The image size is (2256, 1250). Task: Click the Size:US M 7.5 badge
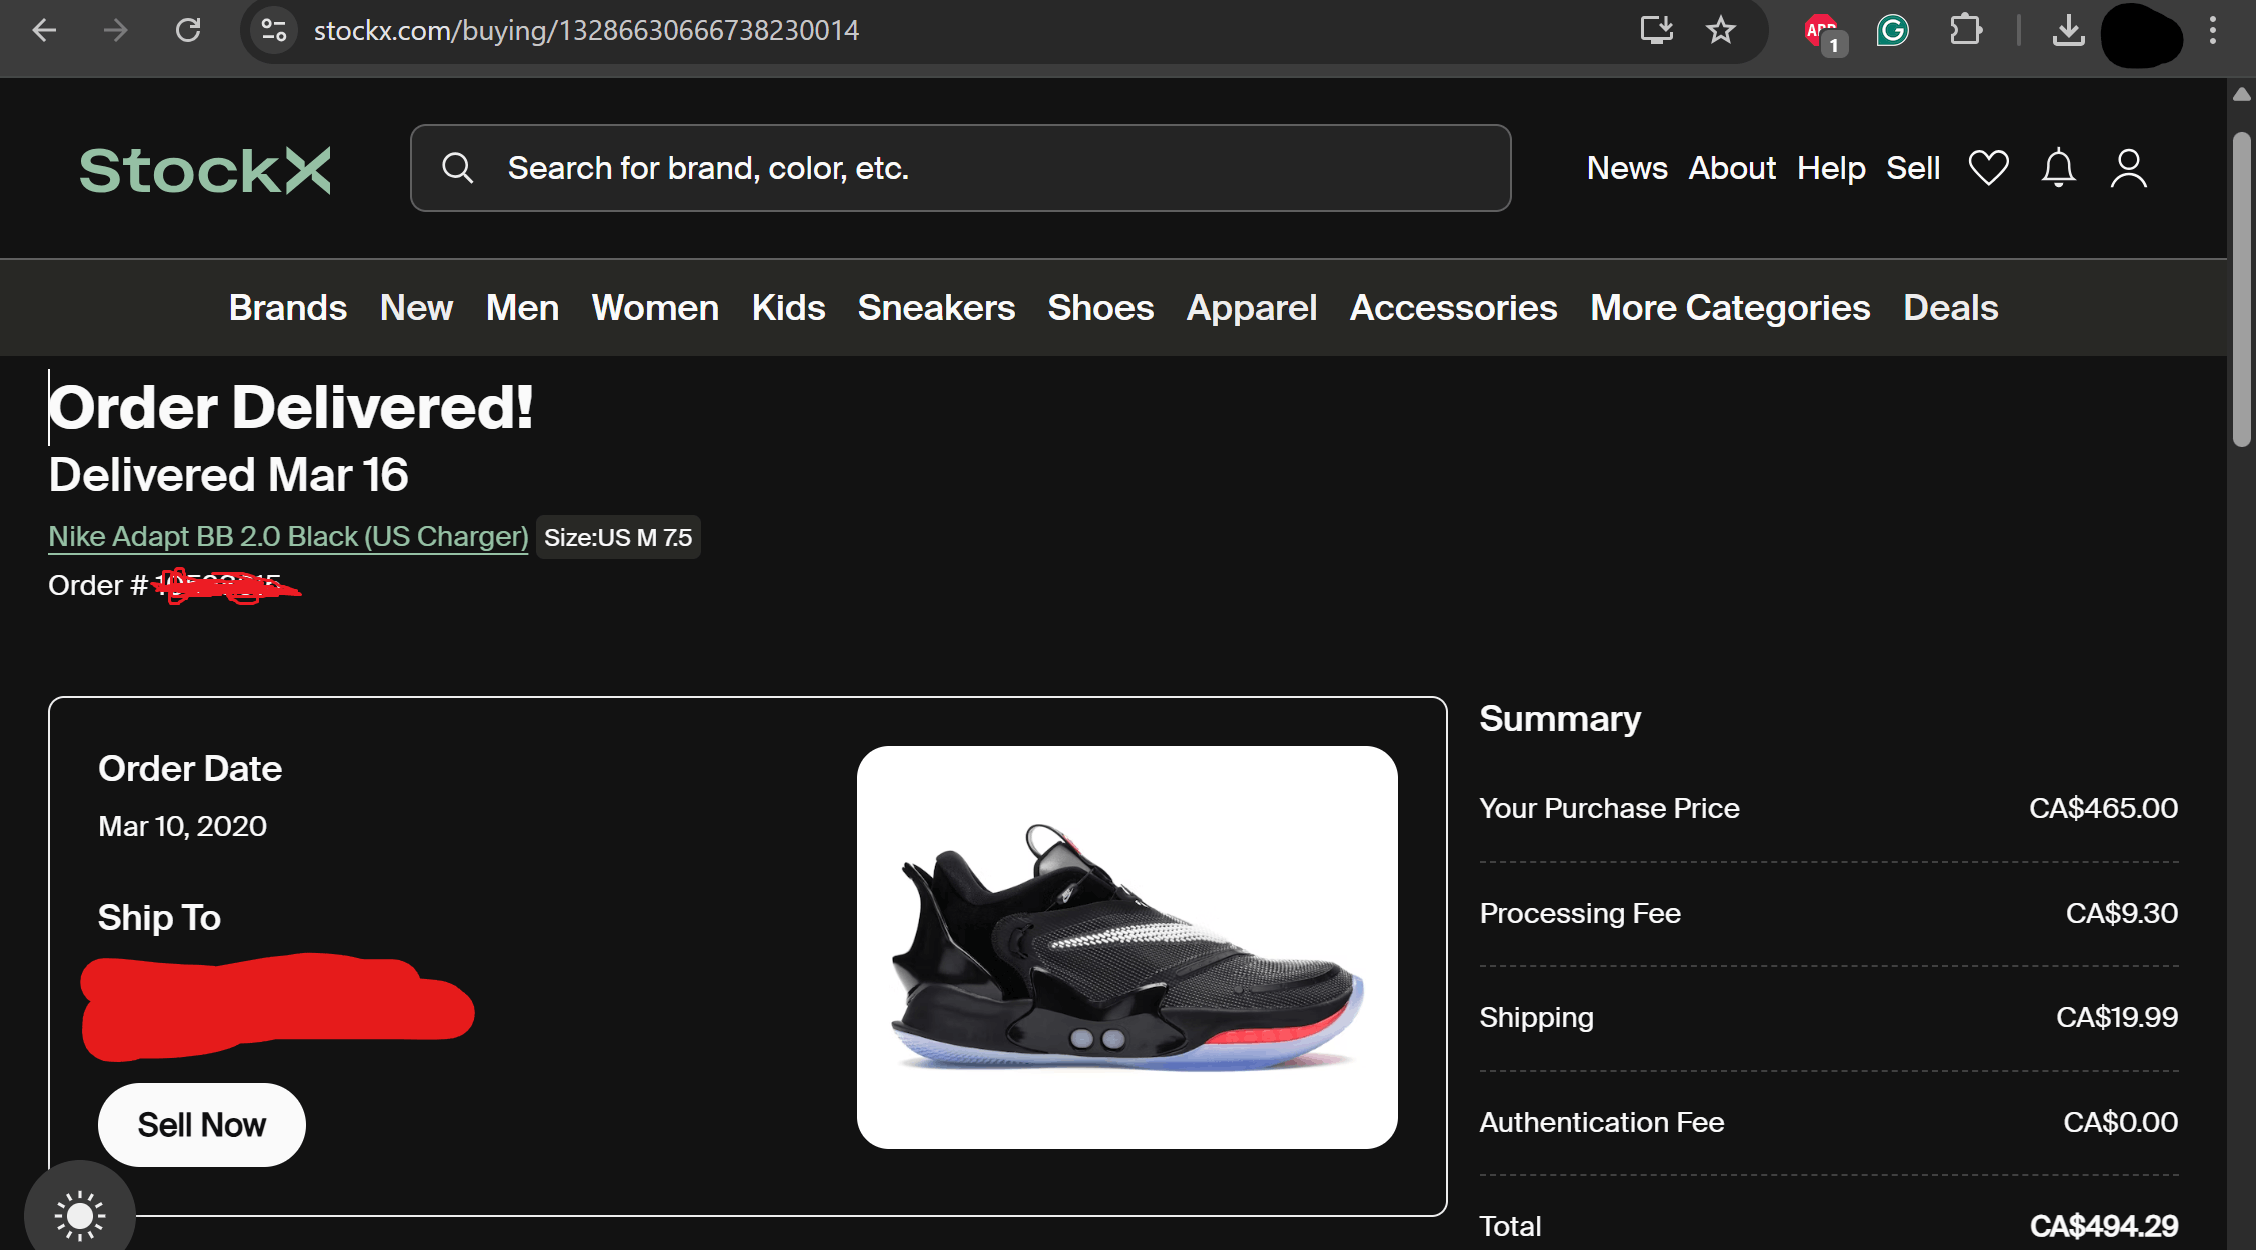pos(618,537)
